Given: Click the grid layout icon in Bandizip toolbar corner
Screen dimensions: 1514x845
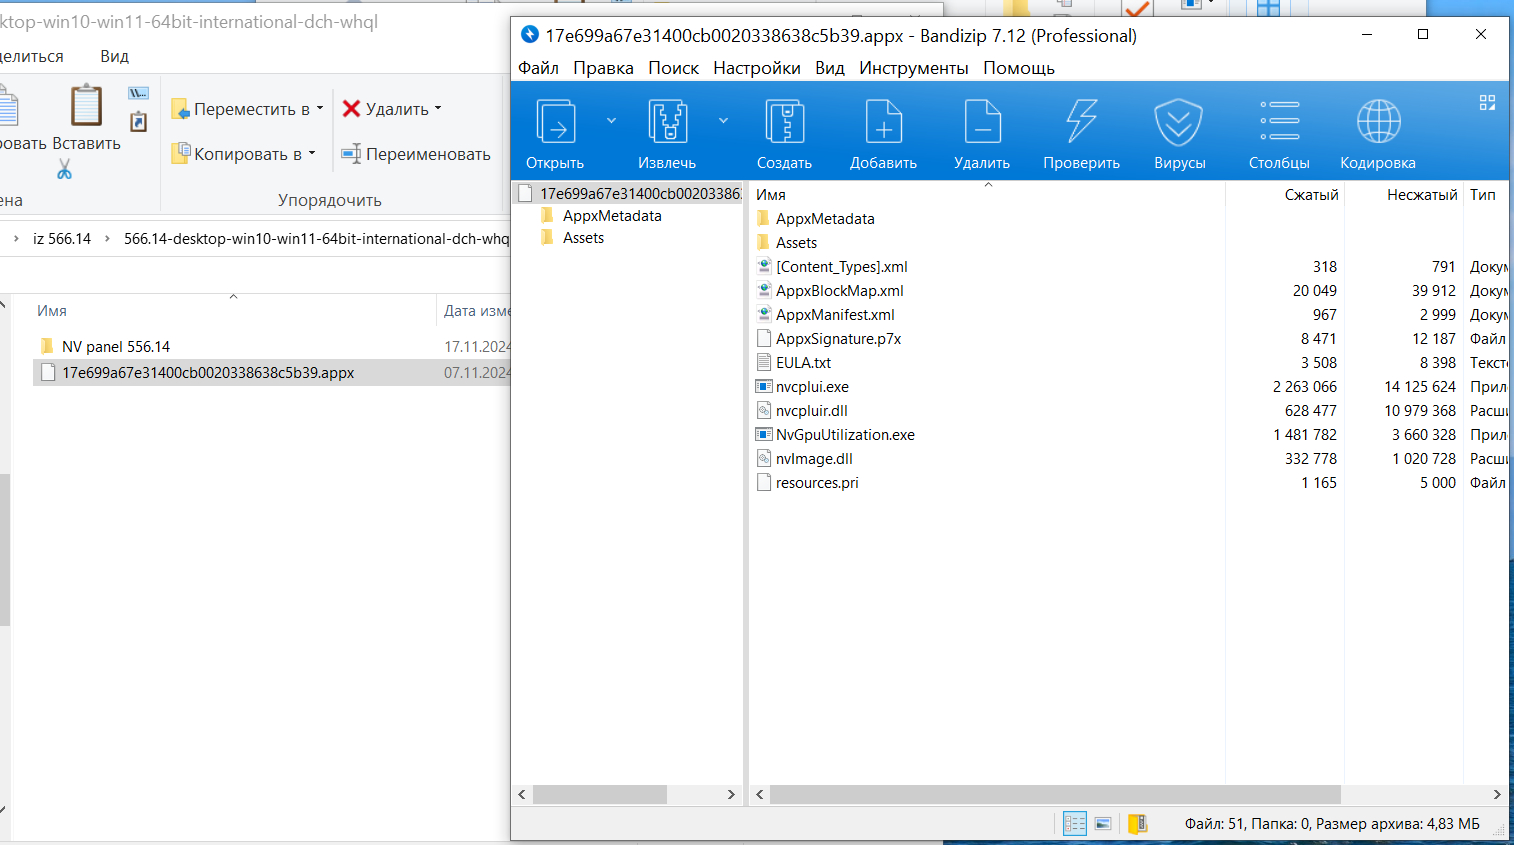Looking at the screenshot, I should click(x=1487, y=102).
